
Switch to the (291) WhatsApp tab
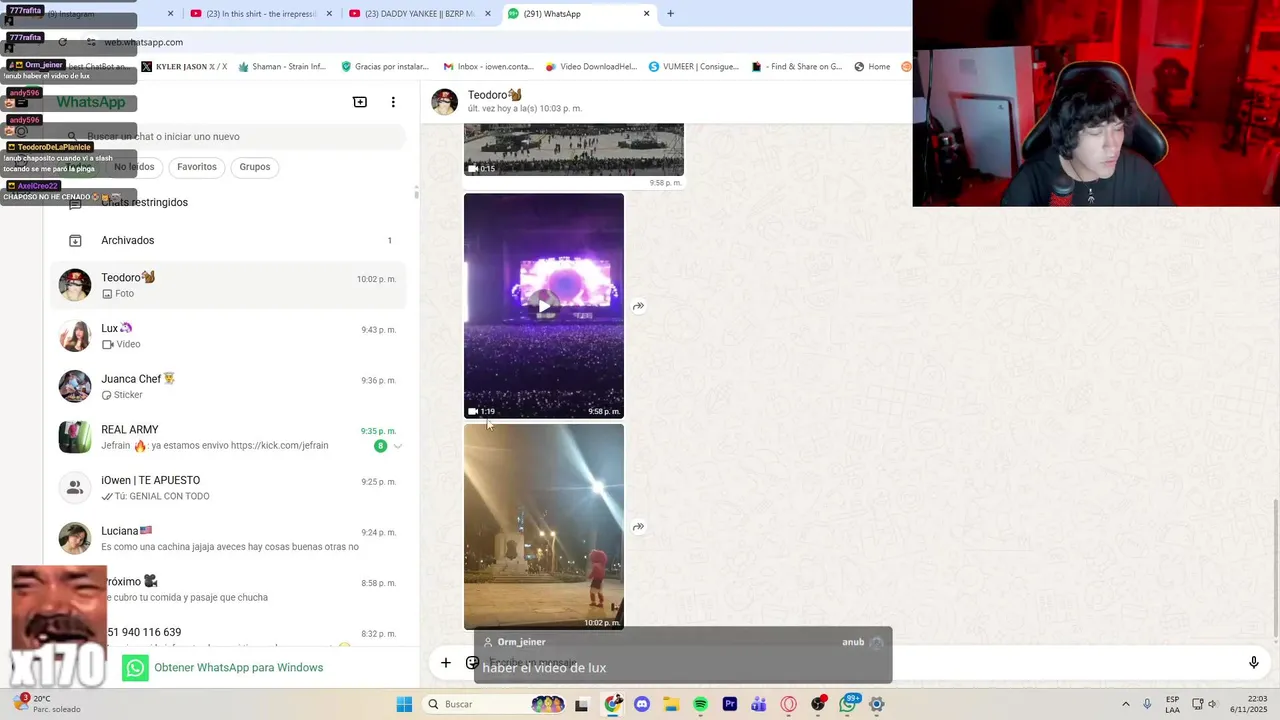[579, 14]
